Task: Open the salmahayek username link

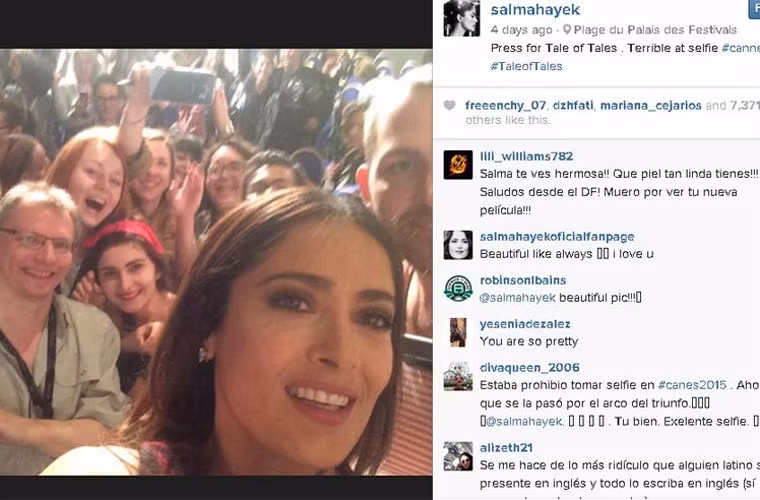Action: coord(535,10)
